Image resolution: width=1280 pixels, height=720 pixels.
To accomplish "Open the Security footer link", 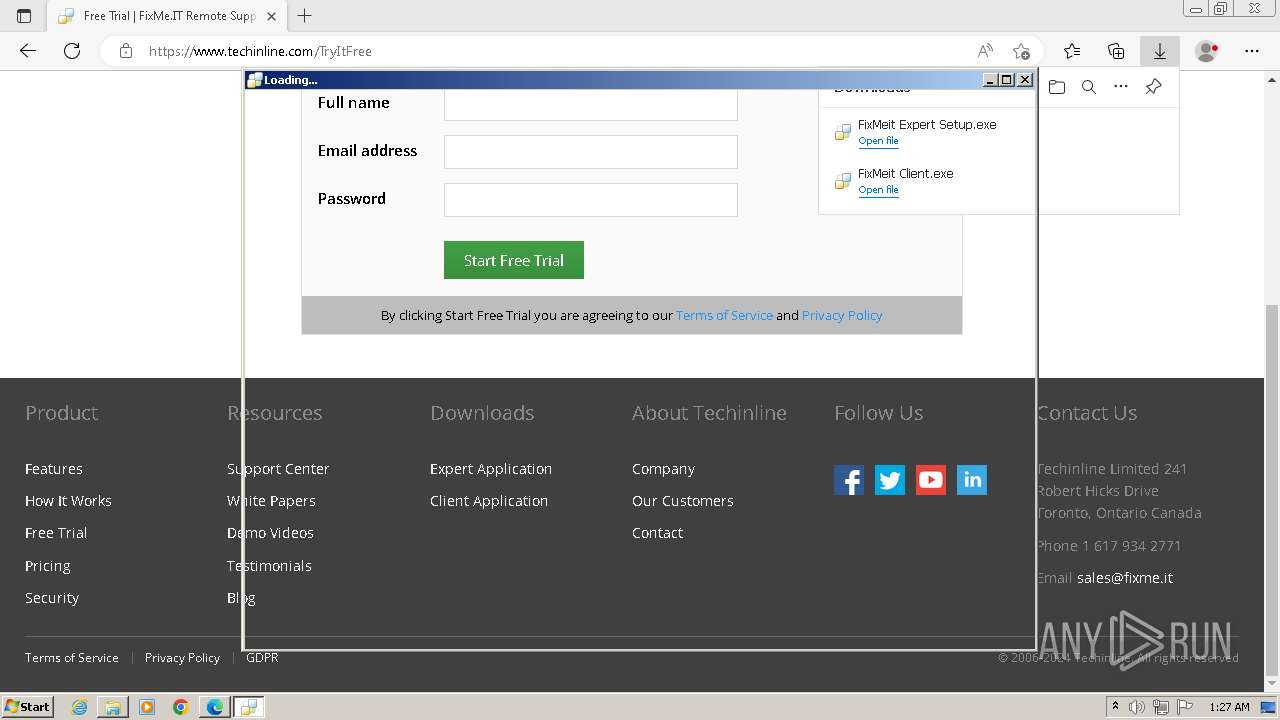I will pos(52,598).
